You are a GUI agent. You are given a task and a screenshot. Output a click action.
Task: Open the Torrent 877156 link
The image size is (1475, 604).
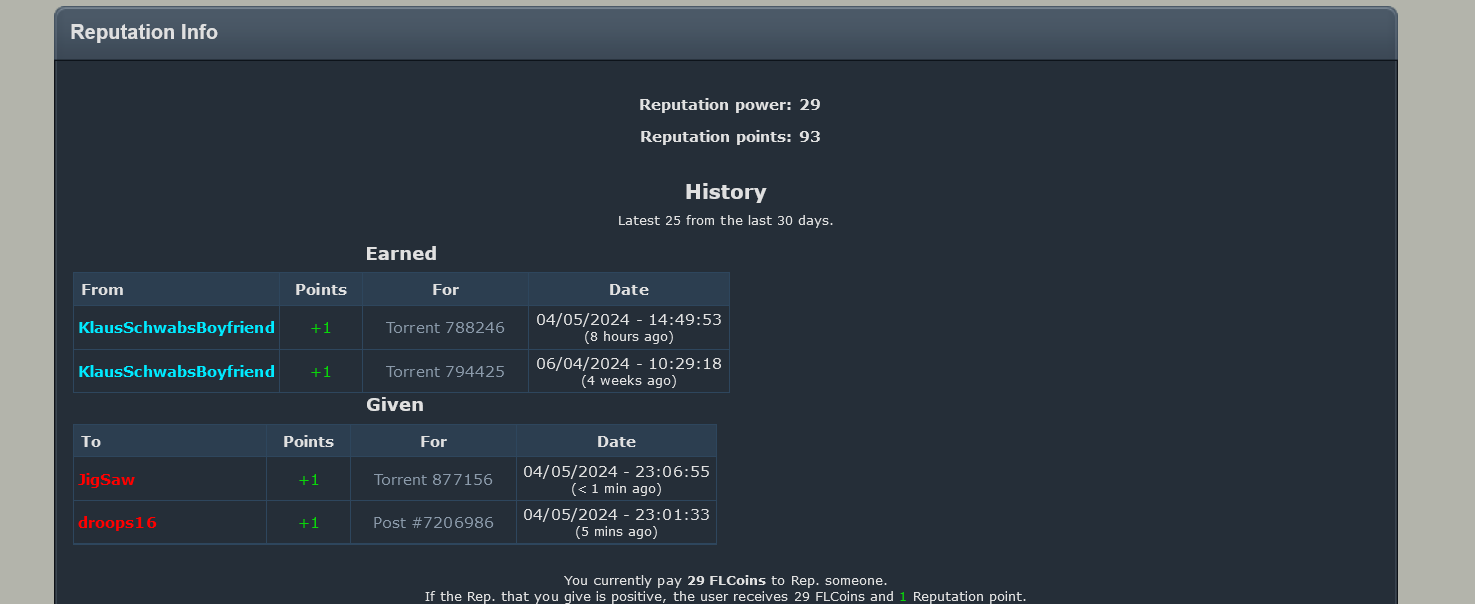click(433, 480)
